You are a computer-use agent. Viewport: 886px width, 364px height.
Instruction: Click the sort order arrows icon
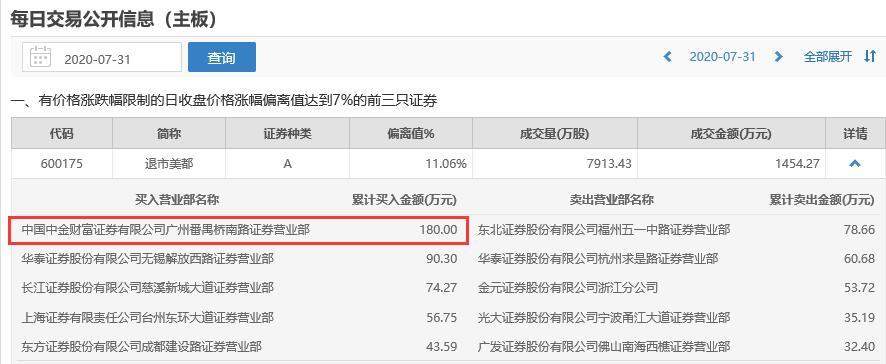(870, 57)
